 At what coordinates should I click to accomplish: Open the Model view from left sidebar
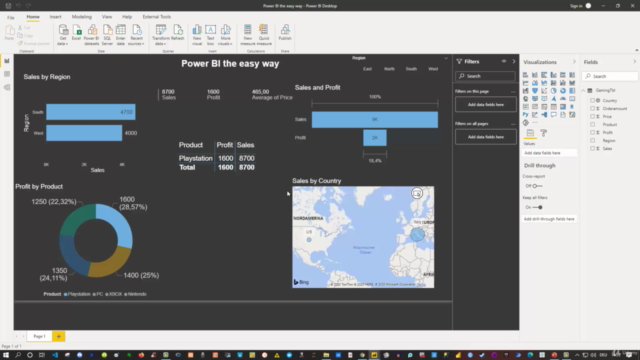tap(7, 87)
